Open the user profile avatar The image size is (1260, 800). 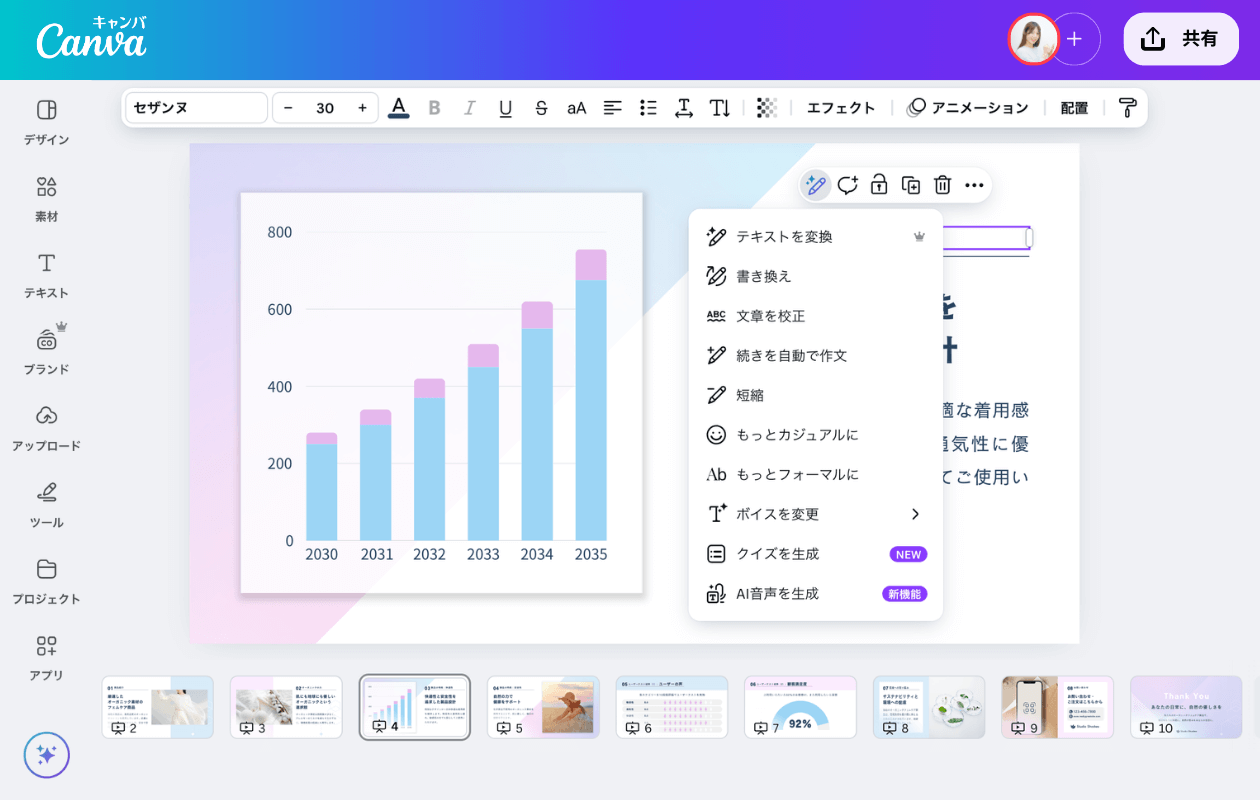tap(1033, 39)
